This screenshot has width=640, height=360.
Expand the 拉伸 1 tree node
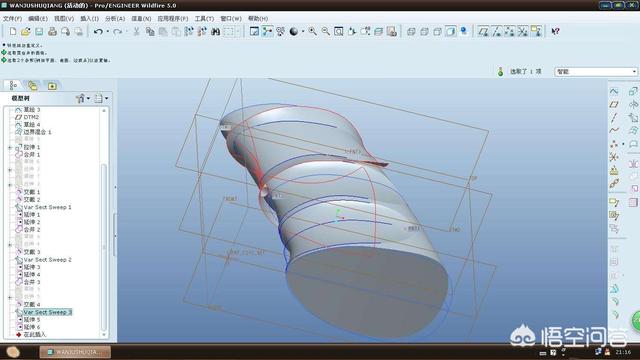pyautogui.click(x=10, y=147)
